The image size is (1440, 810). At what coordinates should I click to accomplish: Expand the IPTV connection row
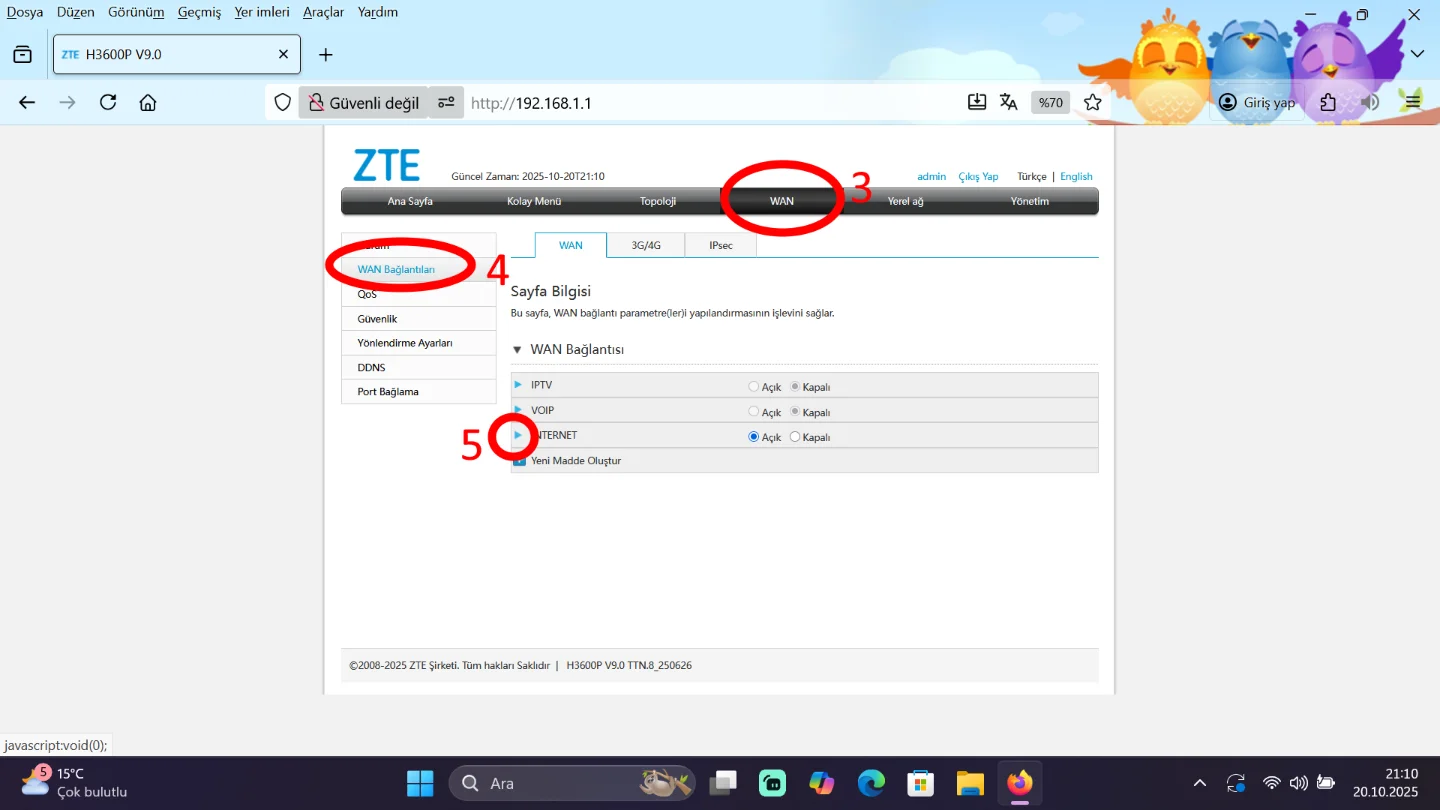point(518,385)
